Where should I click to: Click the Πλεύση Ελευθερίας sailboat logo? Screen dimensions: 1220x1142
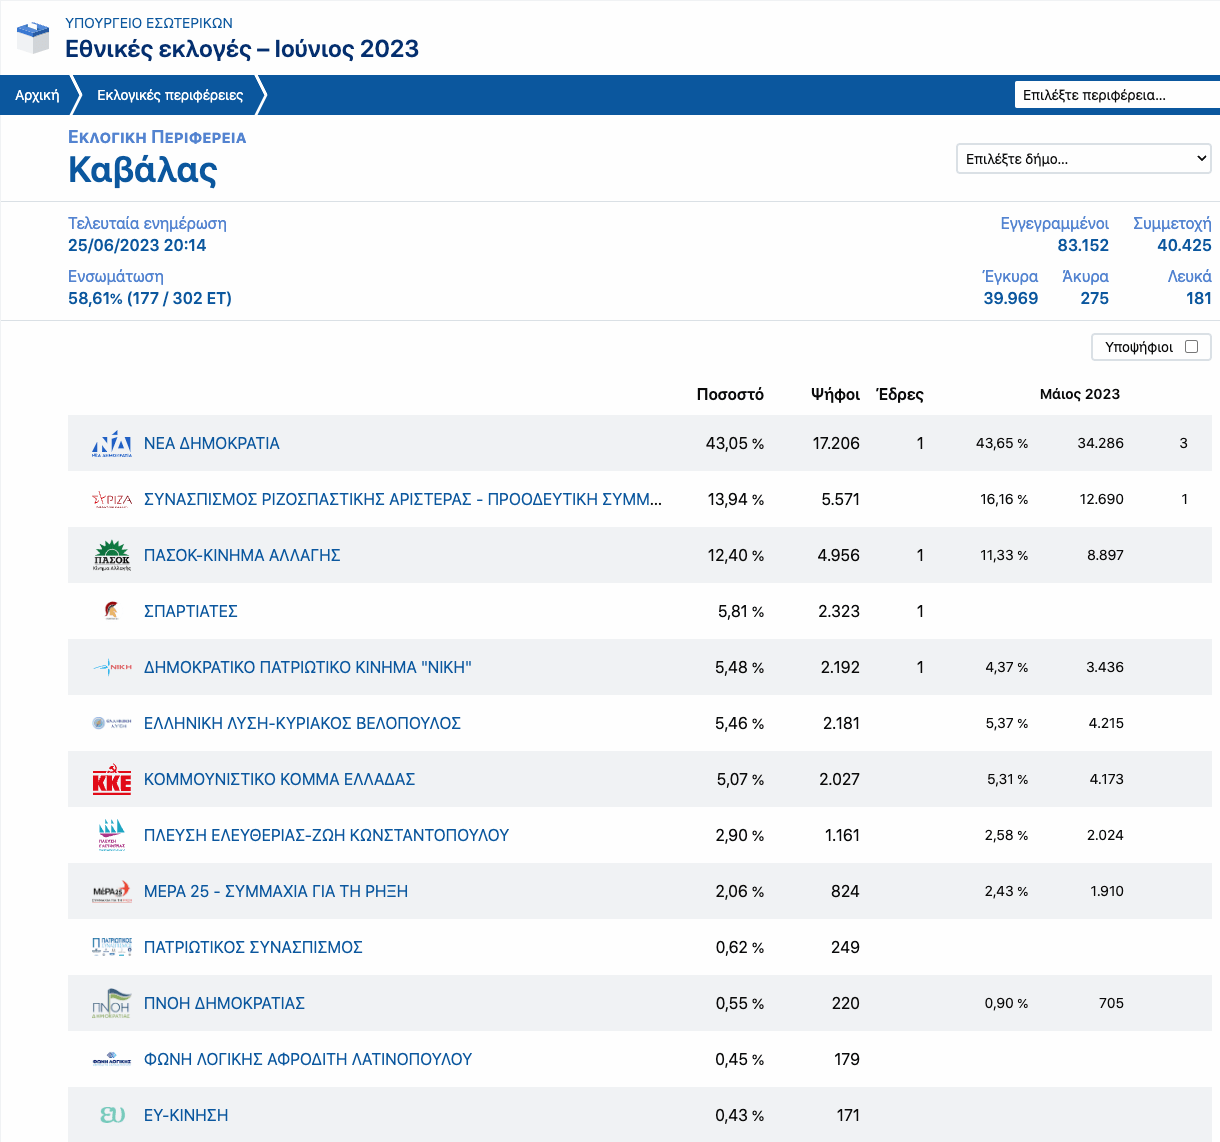[112, 835]
